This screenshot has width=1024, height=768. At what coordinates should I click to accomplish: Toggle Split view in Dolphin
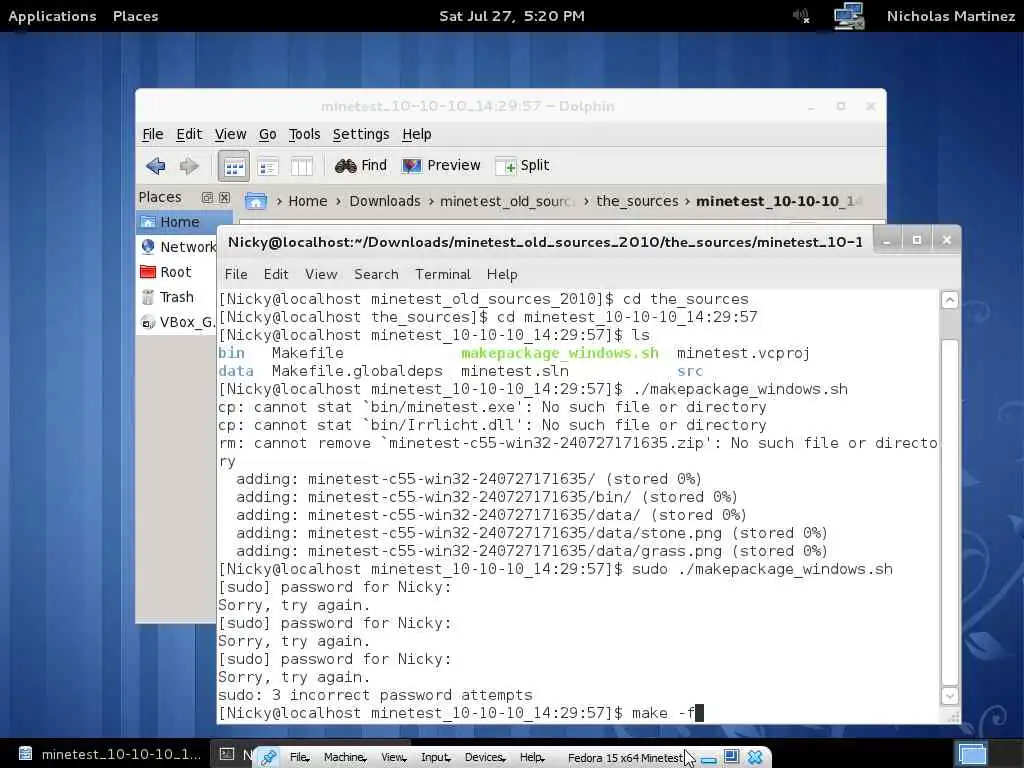[522, 166]
